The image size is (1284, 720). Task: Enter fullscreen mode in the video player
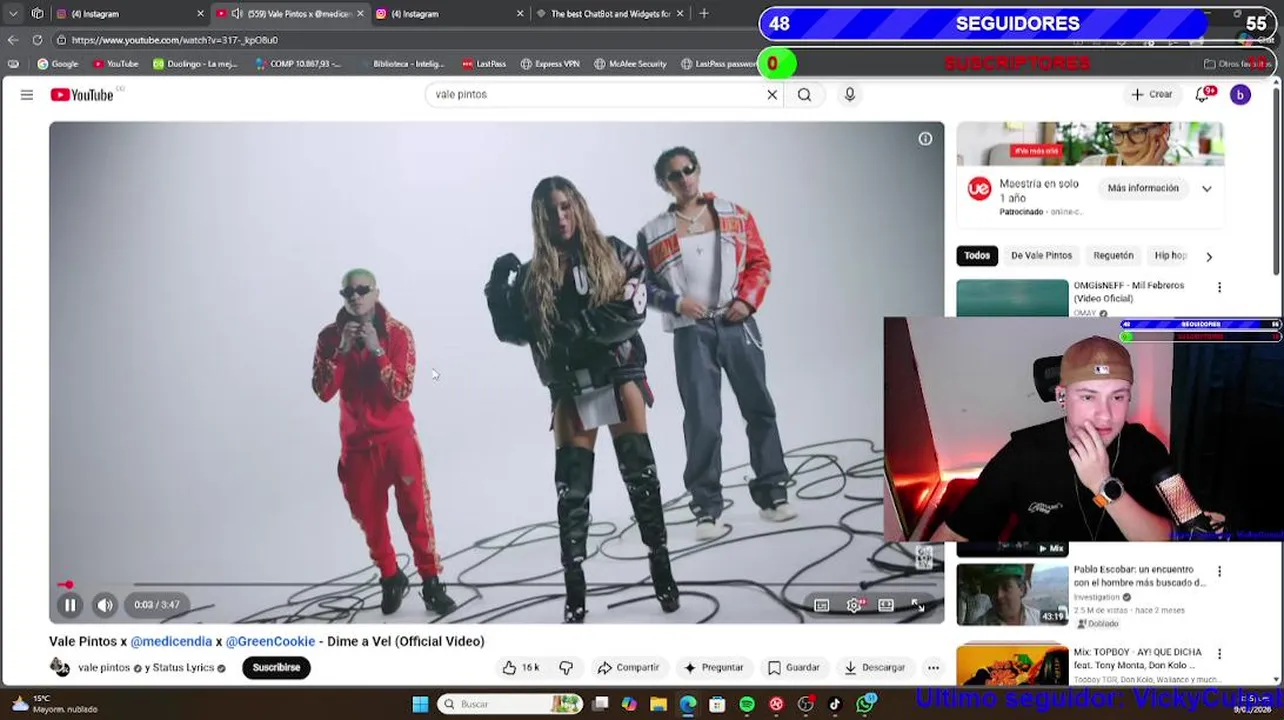click(x=918, y=605)
